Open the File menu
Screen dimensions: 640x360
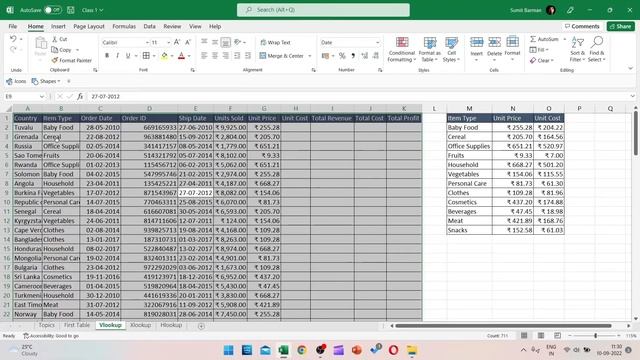click(x=13, y=27)
